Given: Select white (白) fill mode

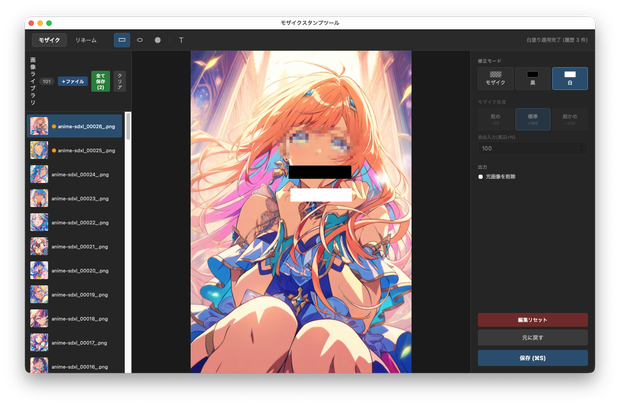Looking at the screenshot, I should coord(570,78).
